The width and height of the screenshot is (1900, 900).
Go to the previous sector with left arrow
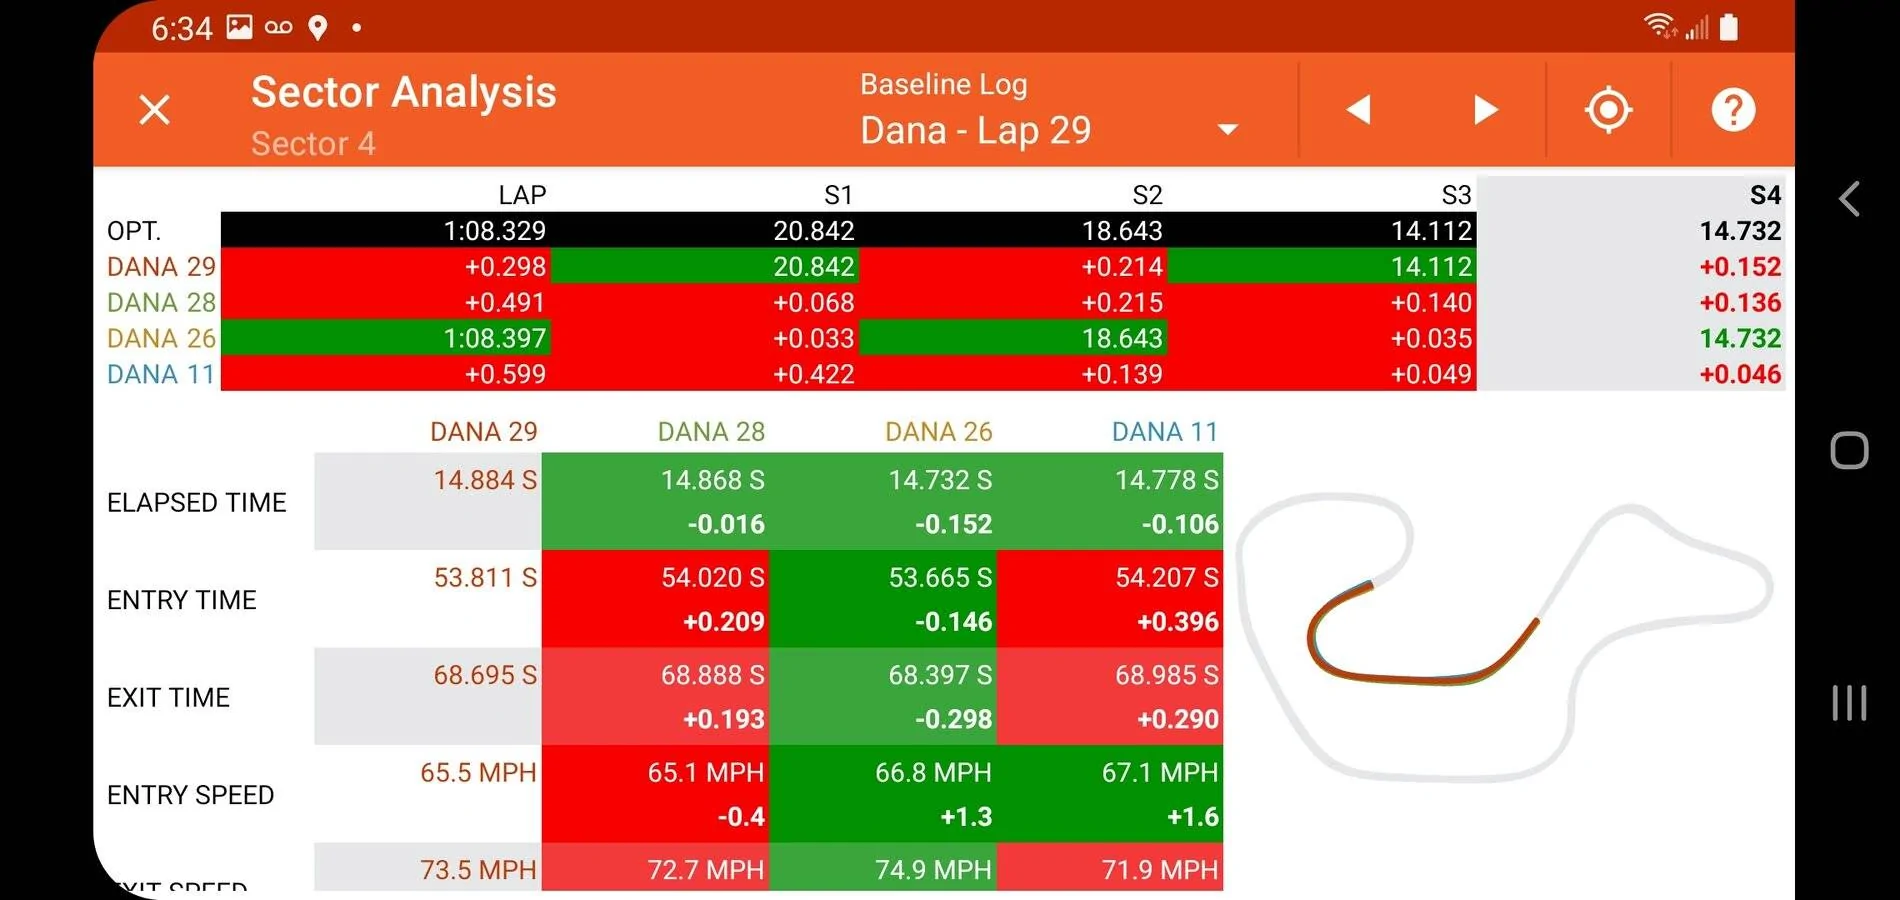(1358, 109)
